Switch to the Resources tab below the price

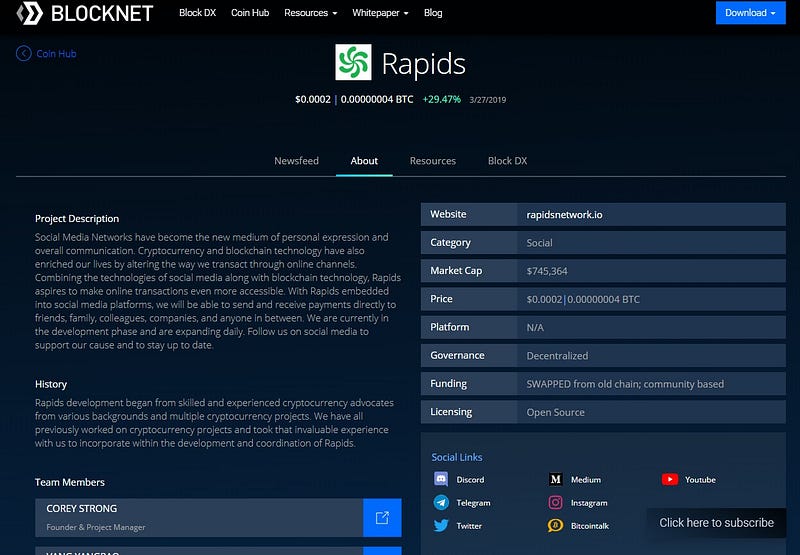(x=433, y=161)
